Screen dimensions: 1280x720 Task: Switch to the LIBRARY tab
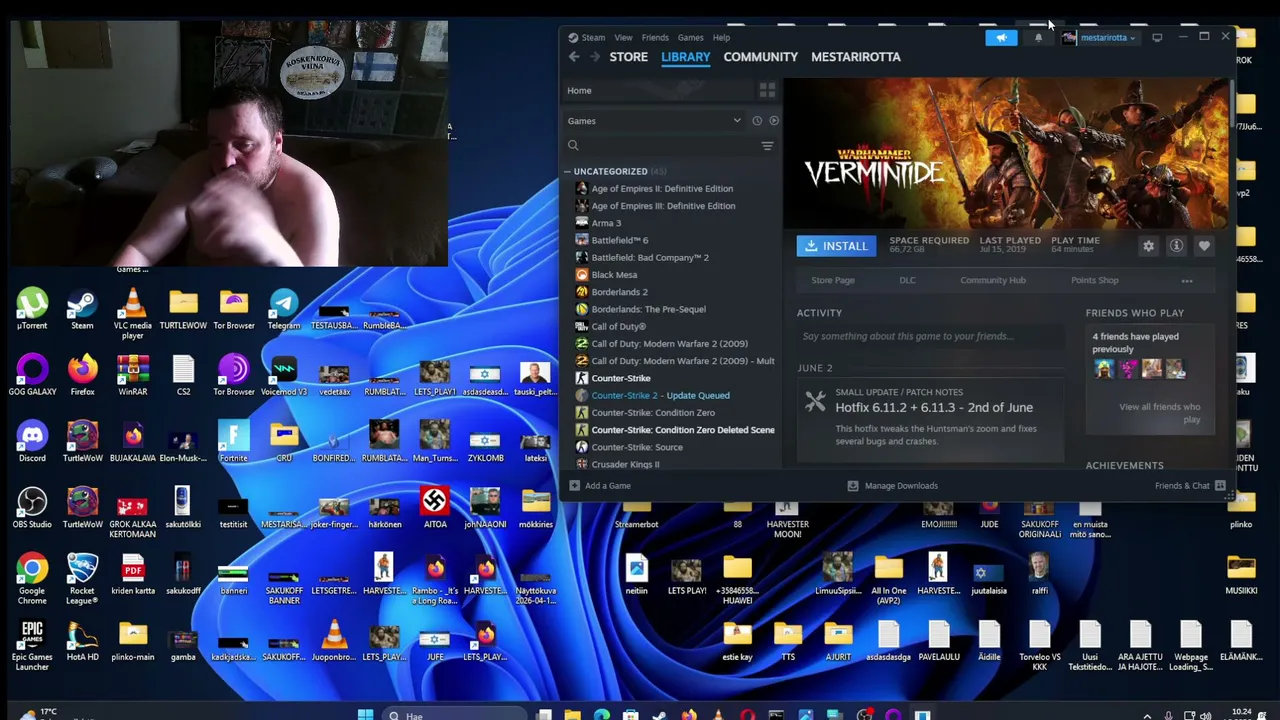(686, 57)
